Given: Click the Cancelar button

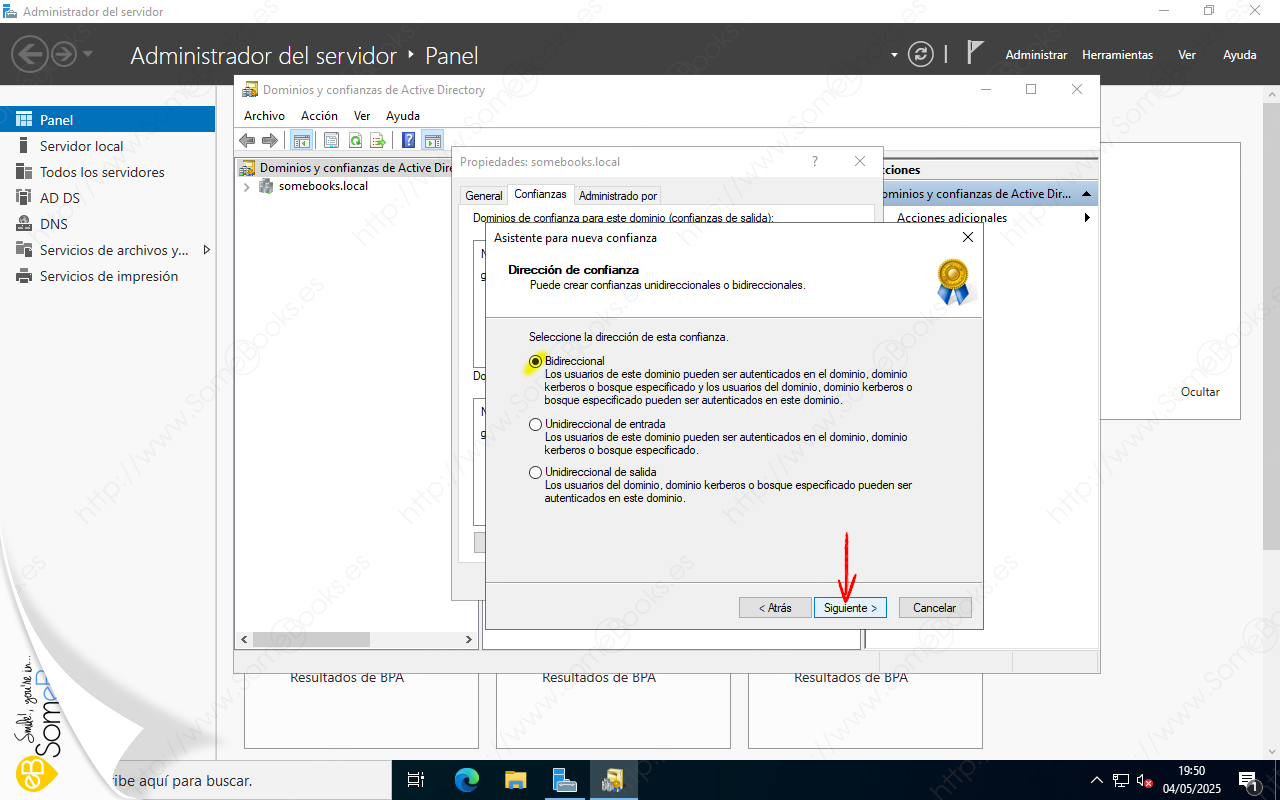Looking at the screenshot, I should (935, 608).
